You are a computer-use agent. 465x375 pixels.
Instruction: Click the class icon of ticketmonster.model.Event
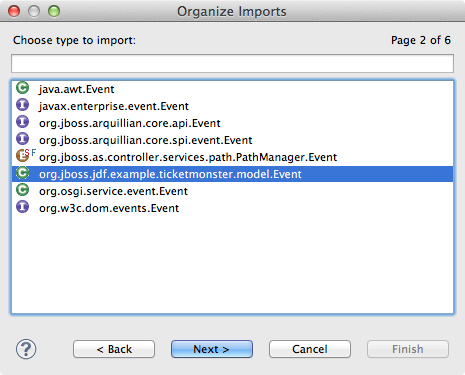(23, 173)
